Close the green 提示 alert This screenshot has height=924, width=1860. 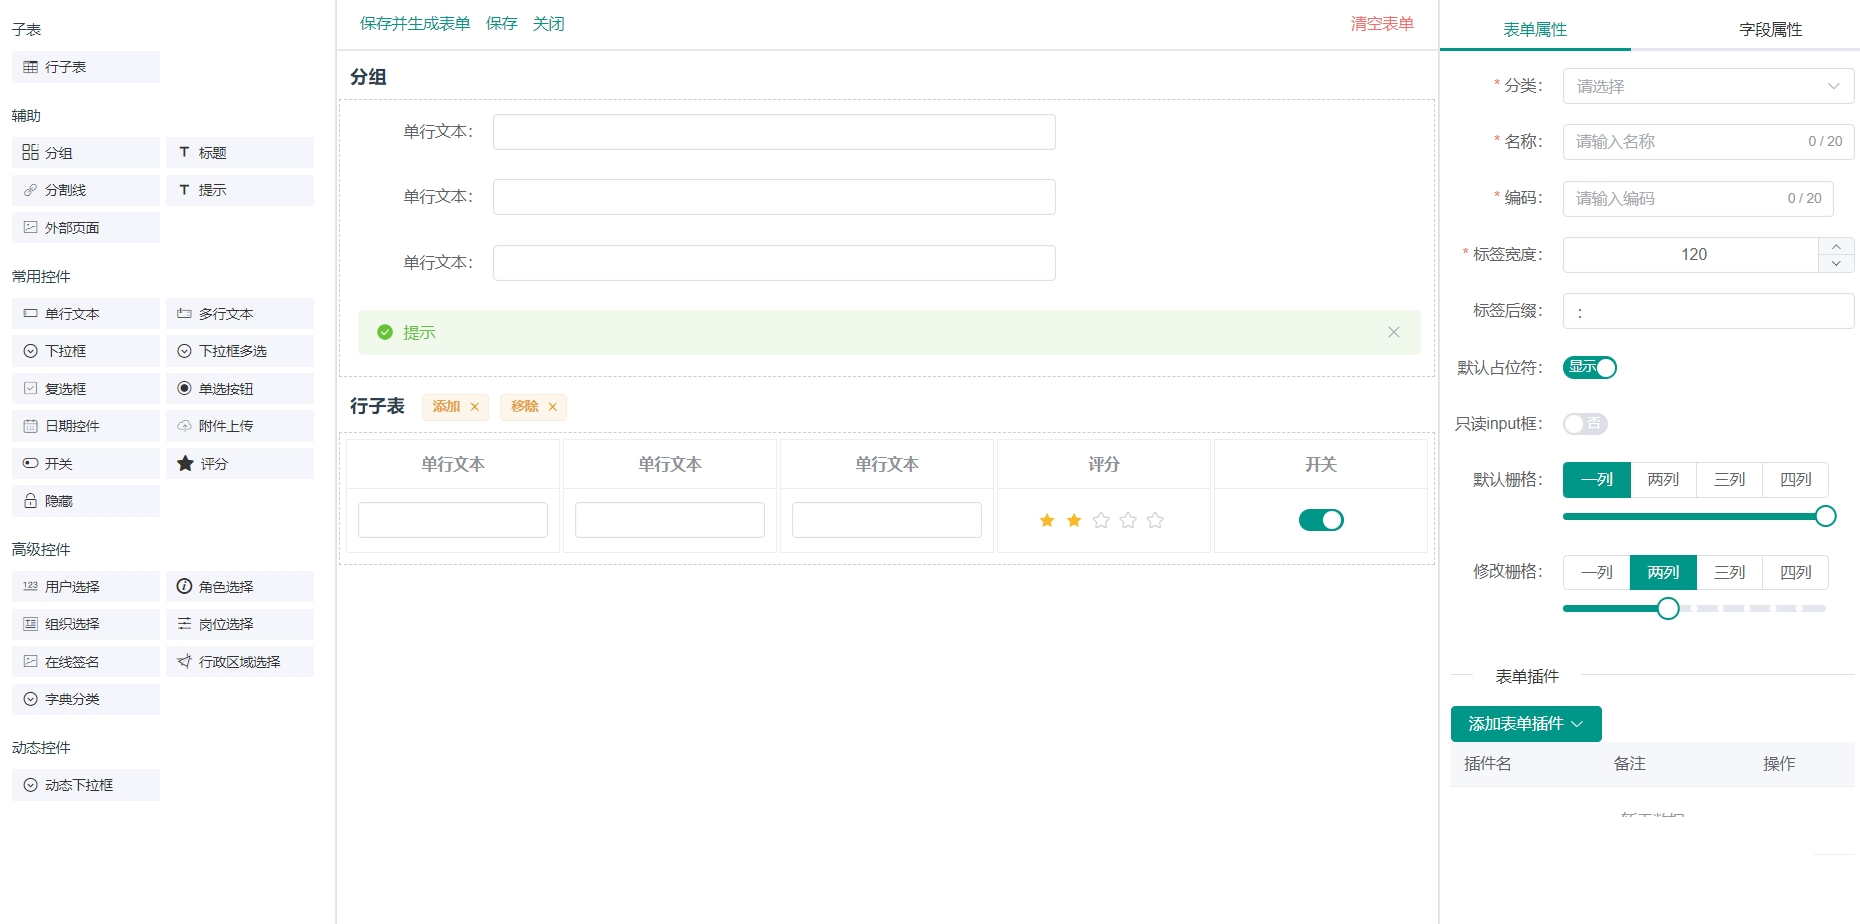pyautogui.click(x=1393, y=332)
